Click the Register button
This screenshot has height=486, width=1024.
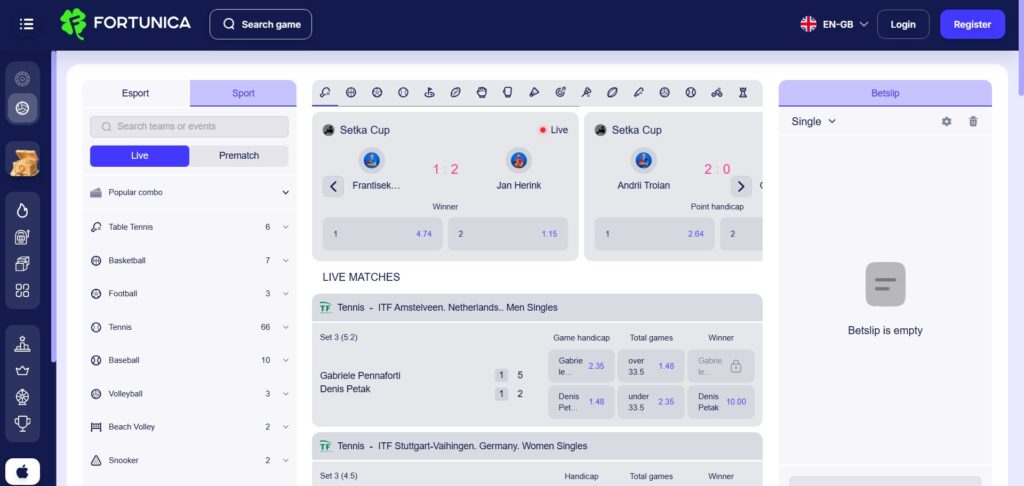[x=972, y=24]
